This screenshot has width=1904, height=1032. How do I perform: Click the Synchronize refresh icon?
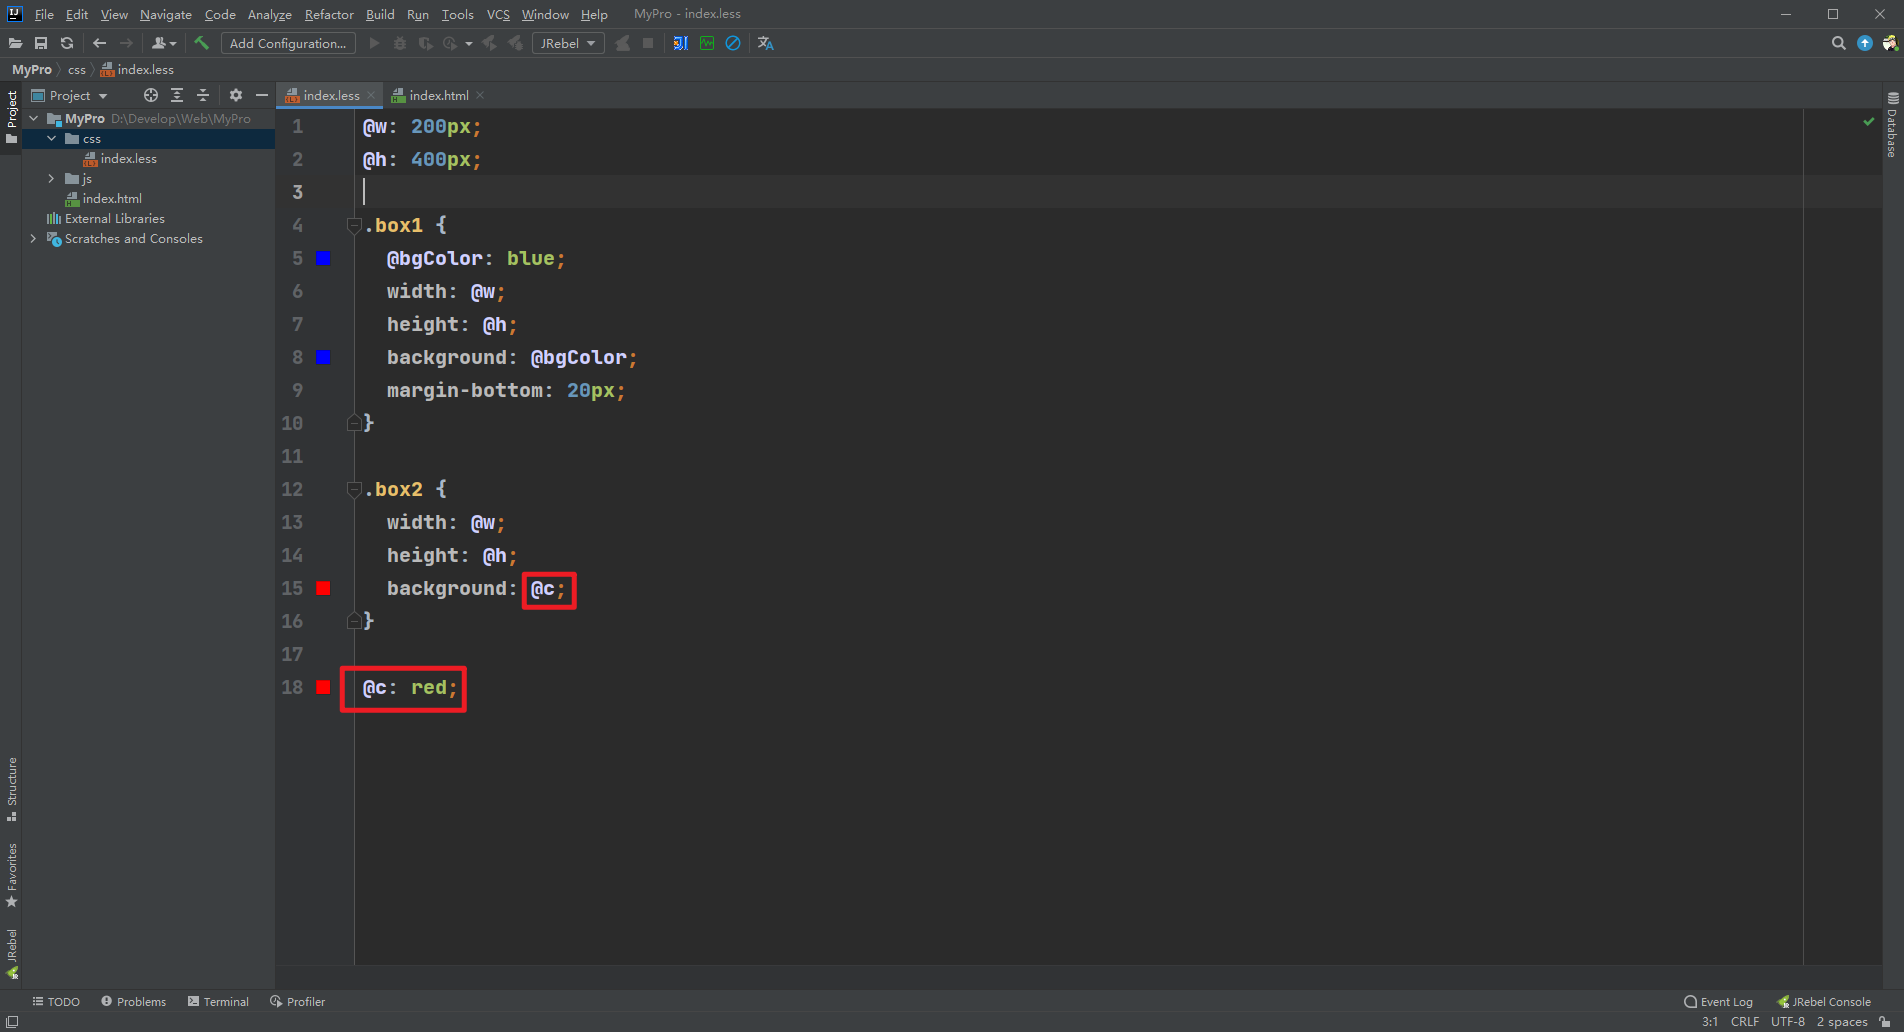67,43
